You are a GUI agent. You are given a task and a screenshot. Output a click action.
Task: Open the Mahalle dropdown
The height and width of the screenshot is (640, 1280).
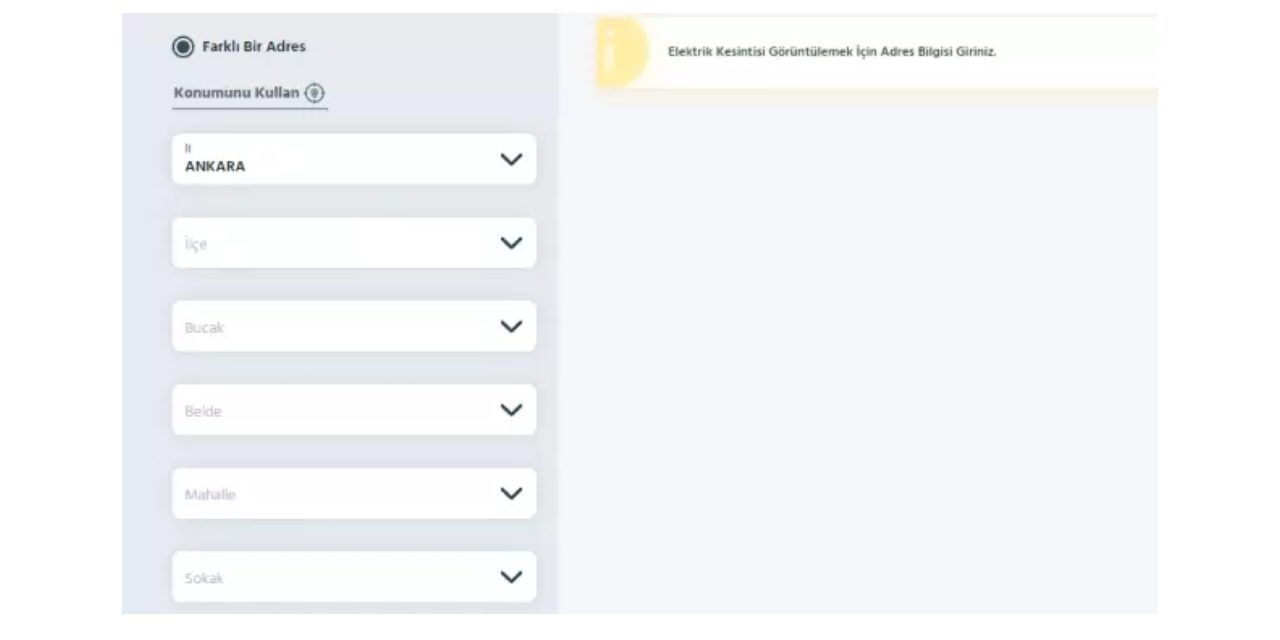[x=354, y=494]
